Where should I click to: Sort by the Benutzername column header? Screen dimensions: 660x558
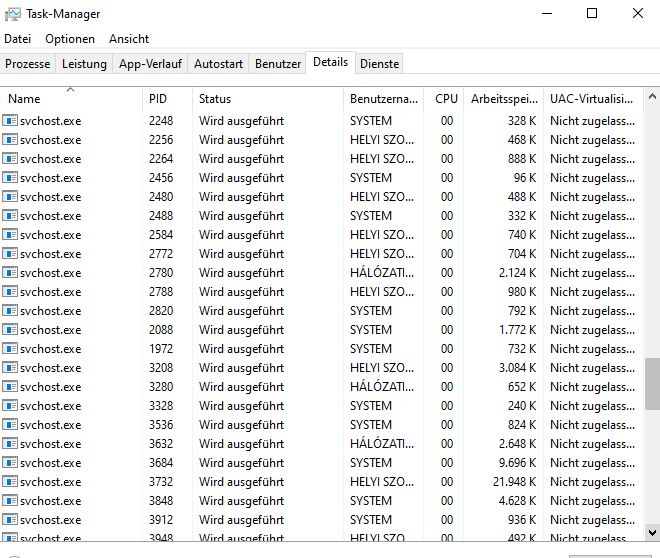pyautogui.click(x=383, y=98)
